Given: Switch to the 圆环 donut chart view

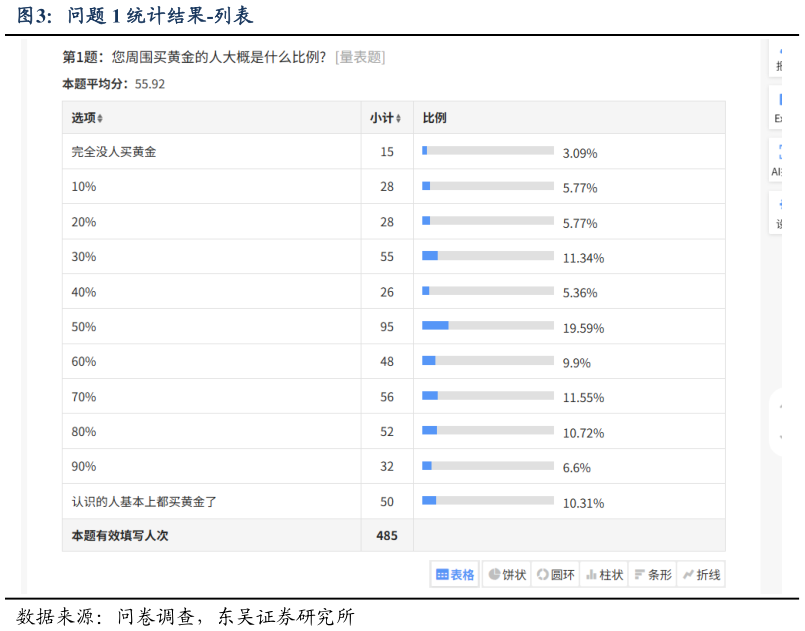Looking at the screenshot, I should [555, 575].
